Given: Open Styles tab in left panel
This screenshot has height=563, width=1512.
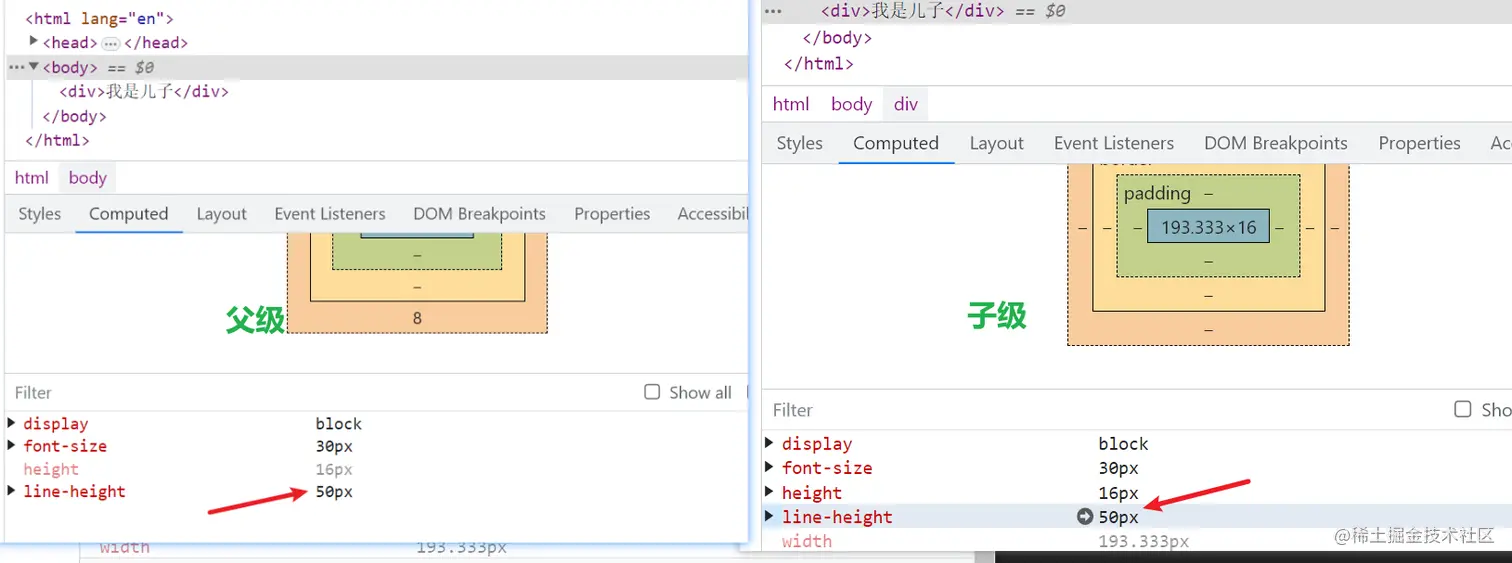Looking at the screenshot, I should [40, 213].
